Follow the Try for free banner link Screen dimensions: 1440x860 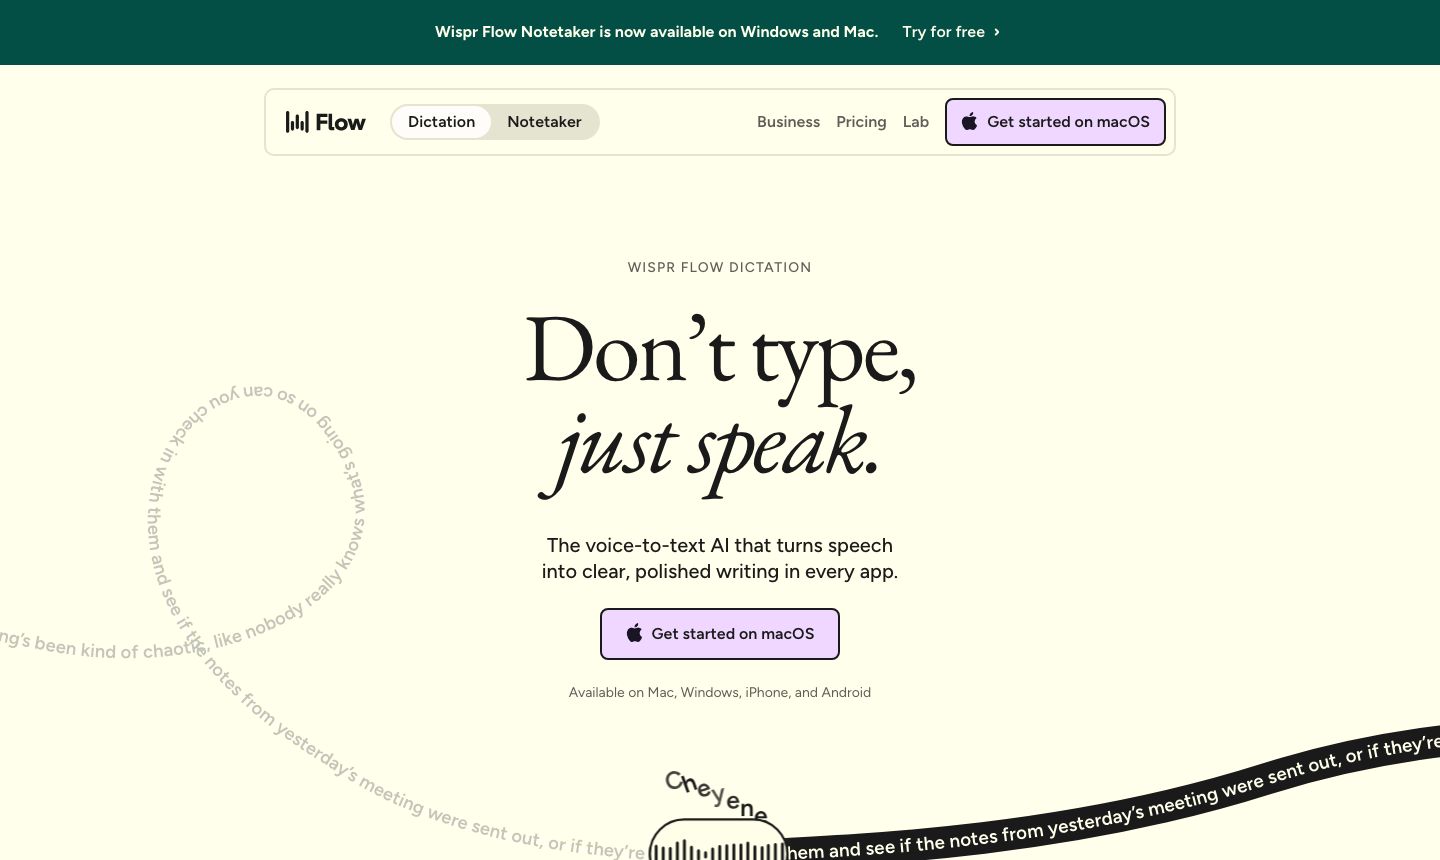pyautogui.click(x=951, y=32)
